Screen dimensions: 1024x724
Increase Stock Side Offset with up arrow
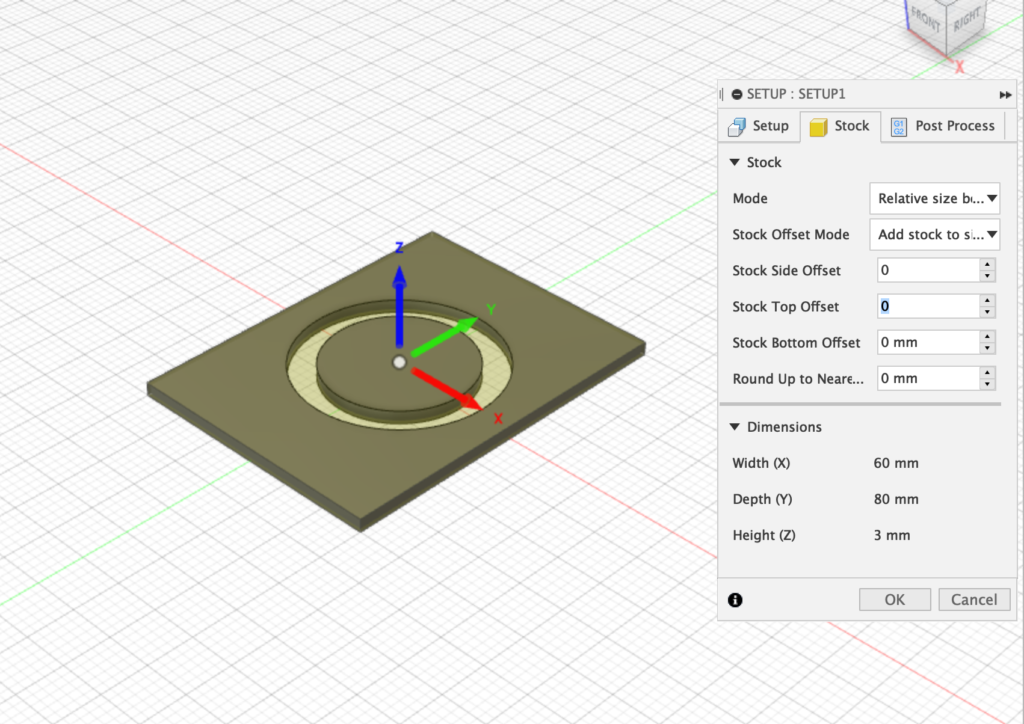coord(987,264)
